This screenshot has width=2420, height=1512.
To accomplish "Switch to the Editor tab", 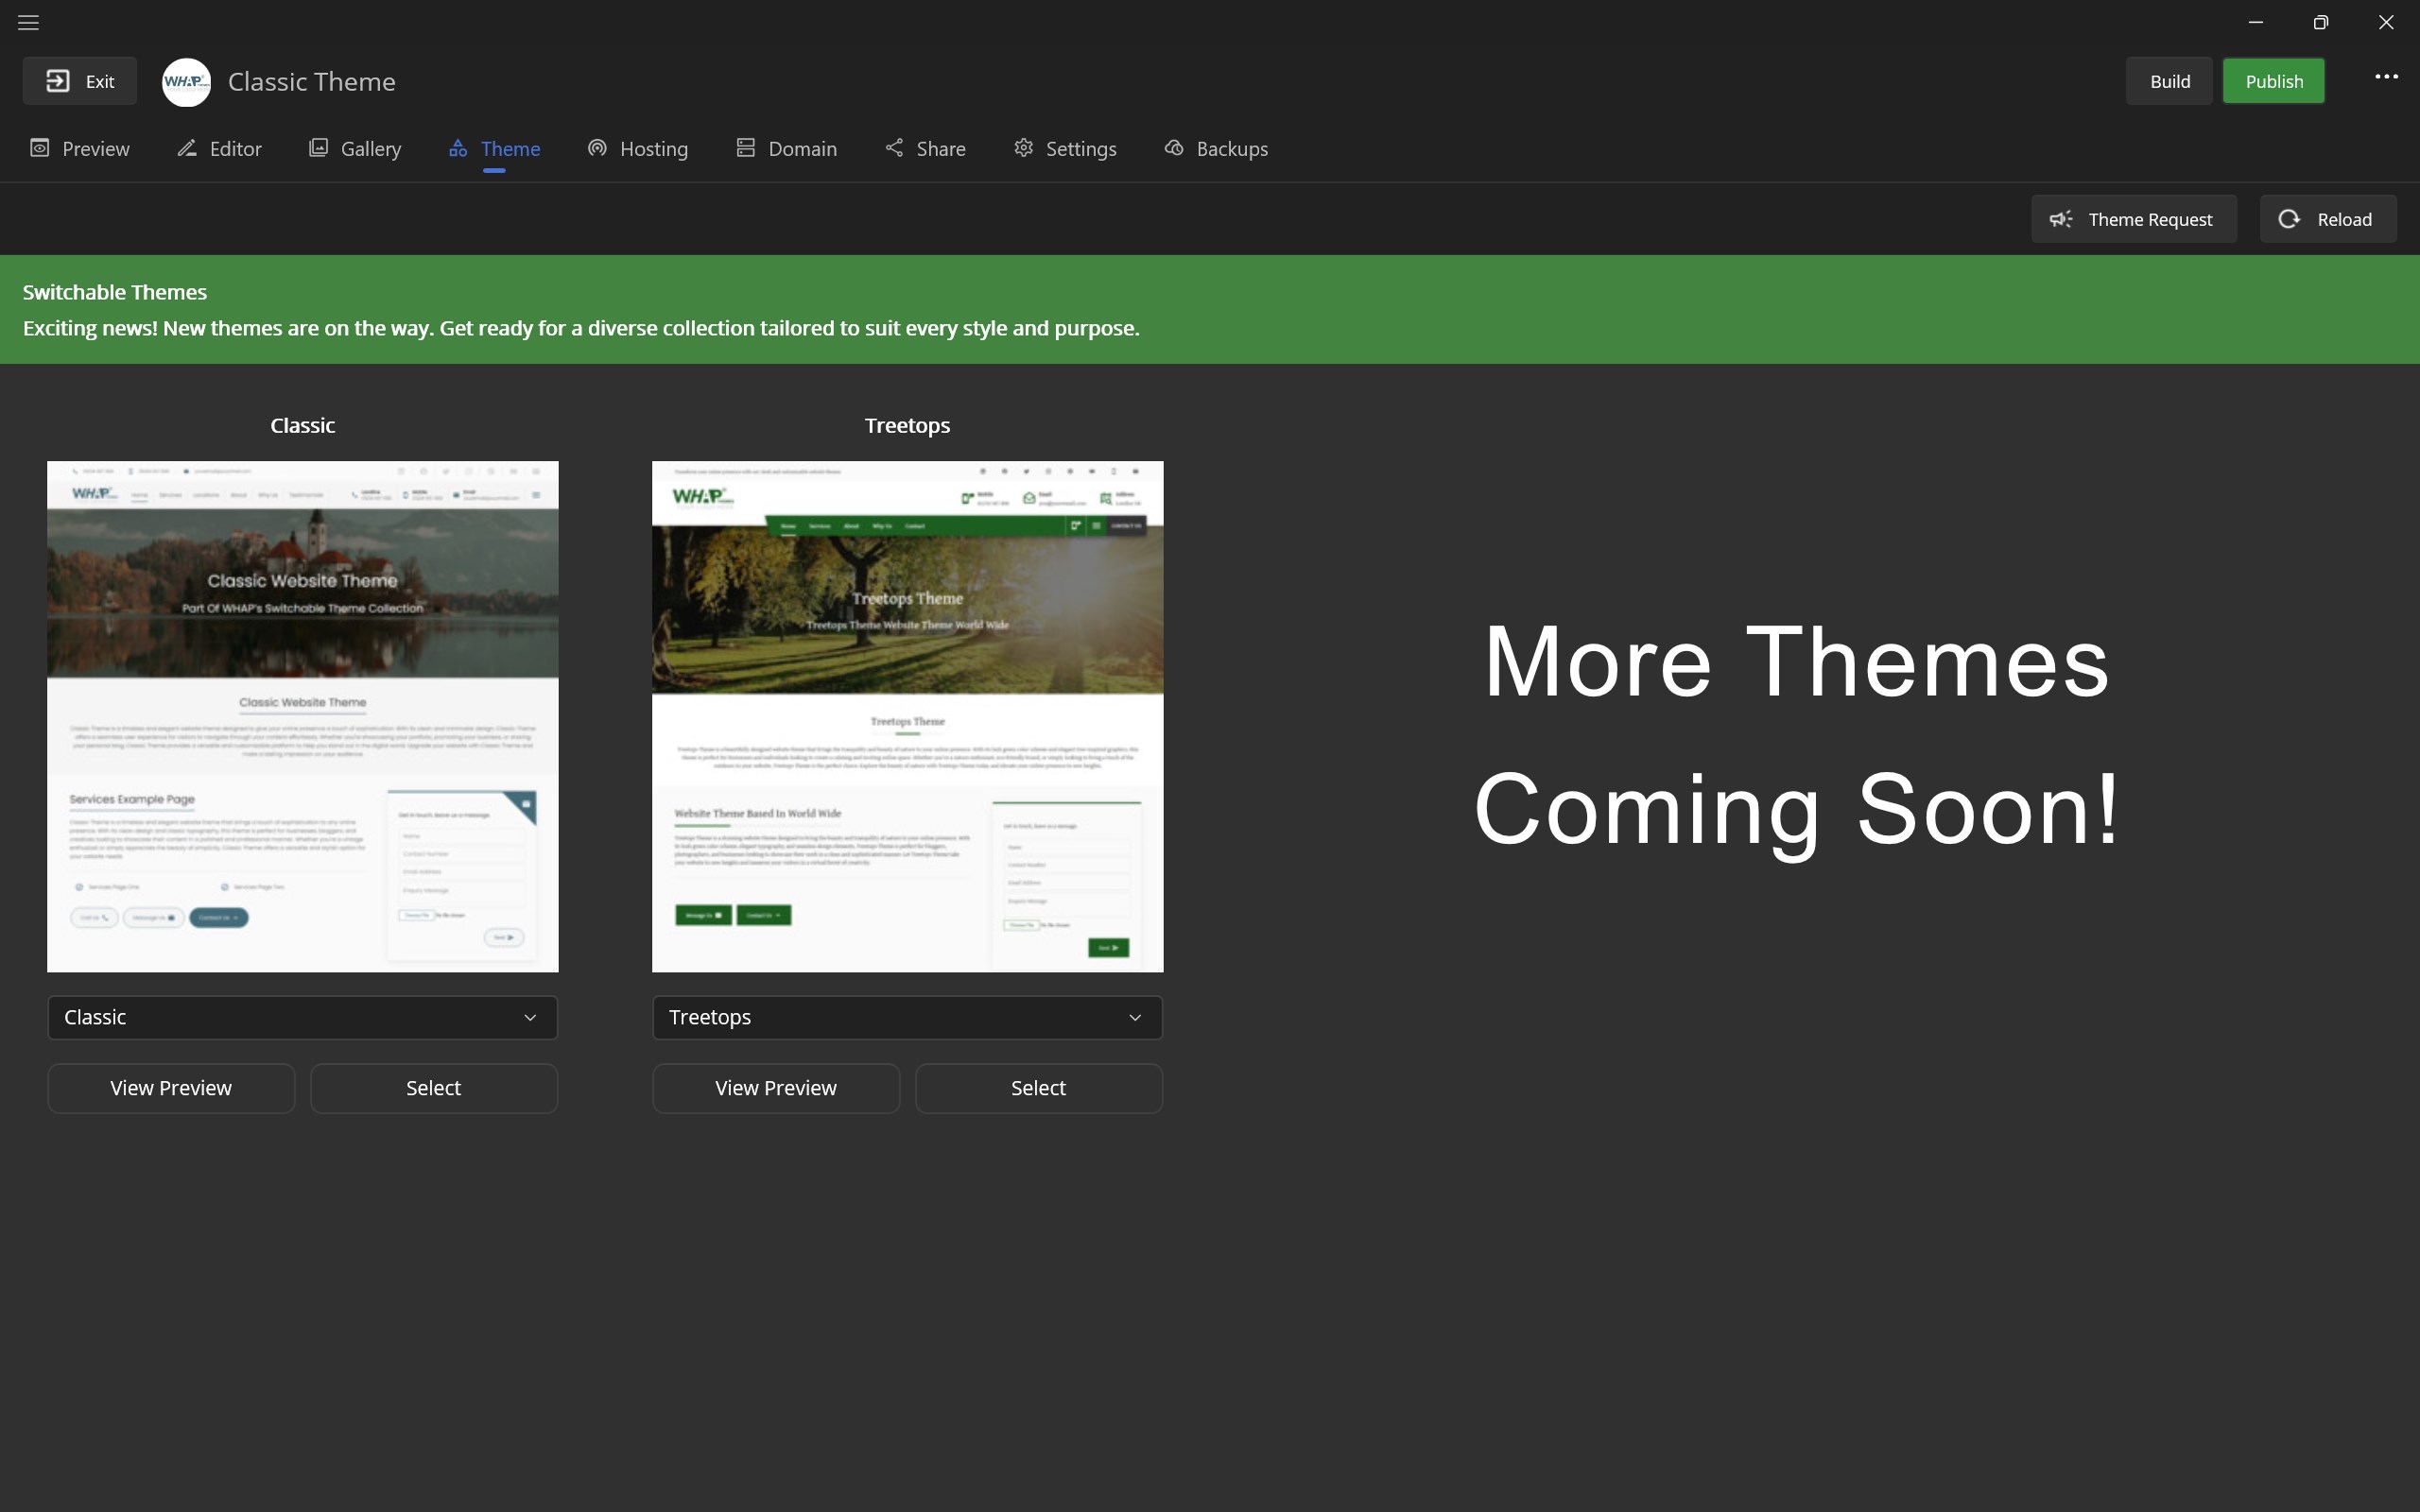I will click(x=219, y=149).
